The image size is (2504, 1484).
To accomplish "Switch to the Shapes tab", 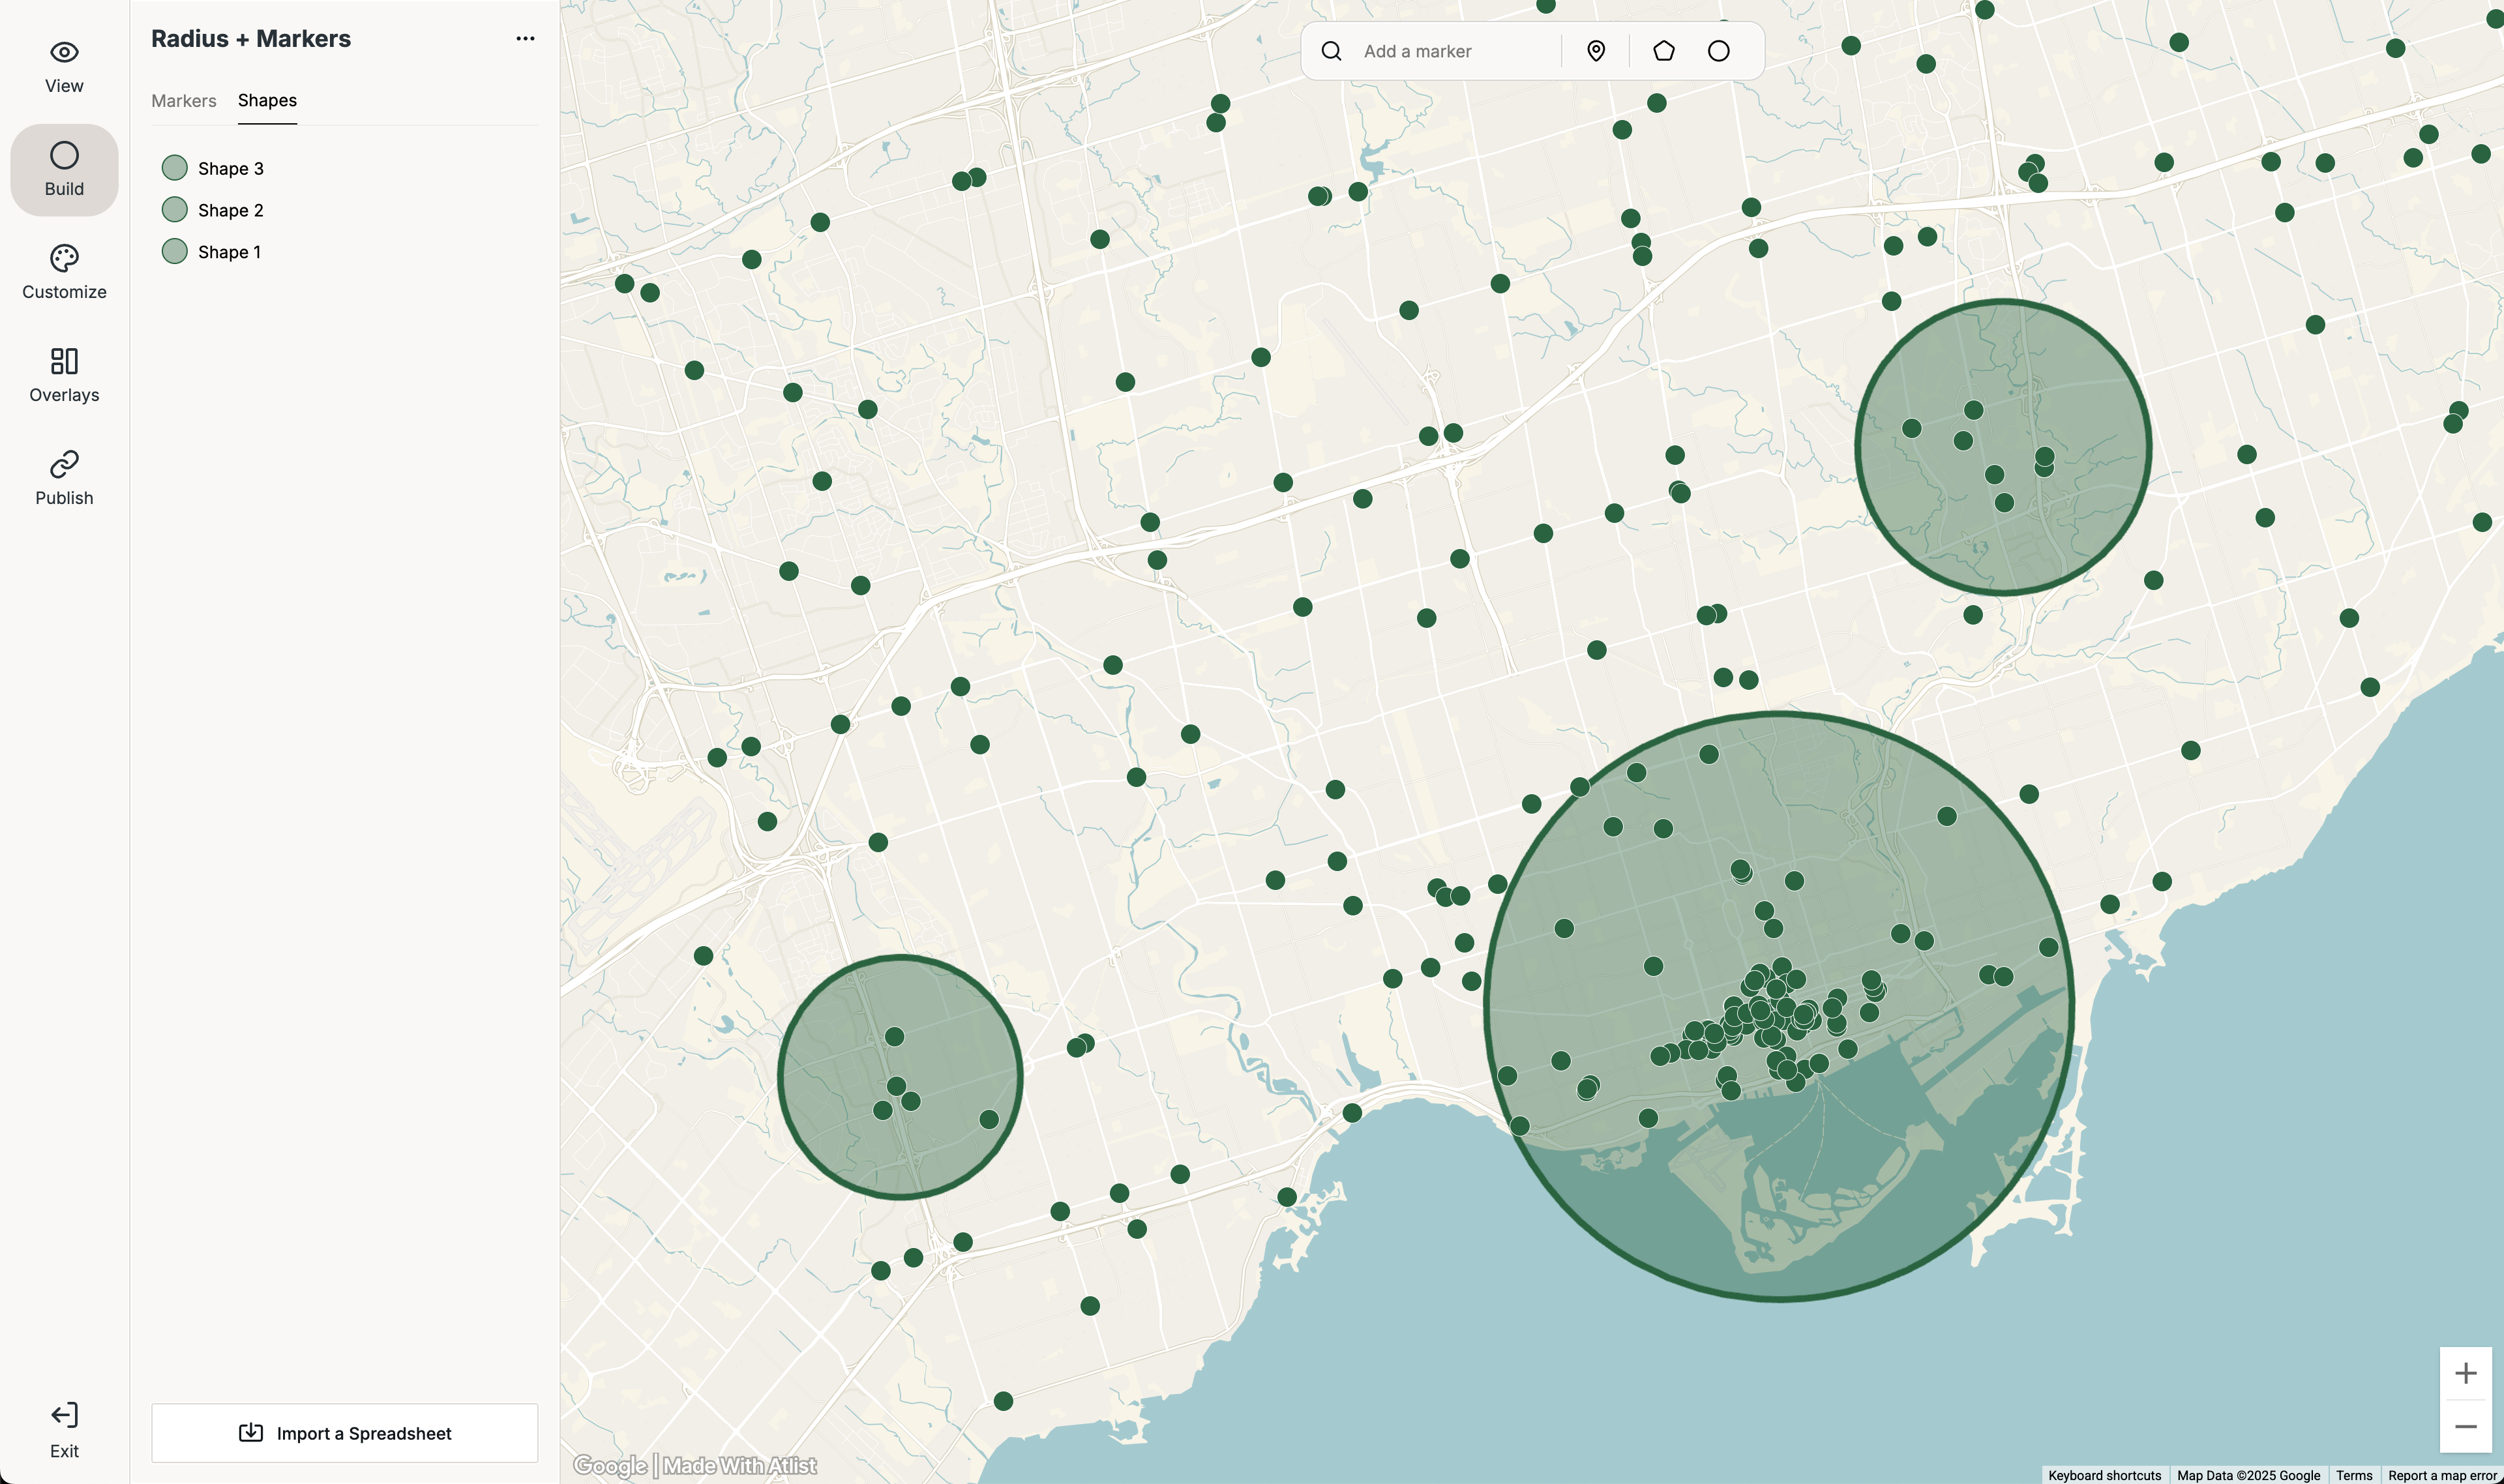I will (267, 101).
